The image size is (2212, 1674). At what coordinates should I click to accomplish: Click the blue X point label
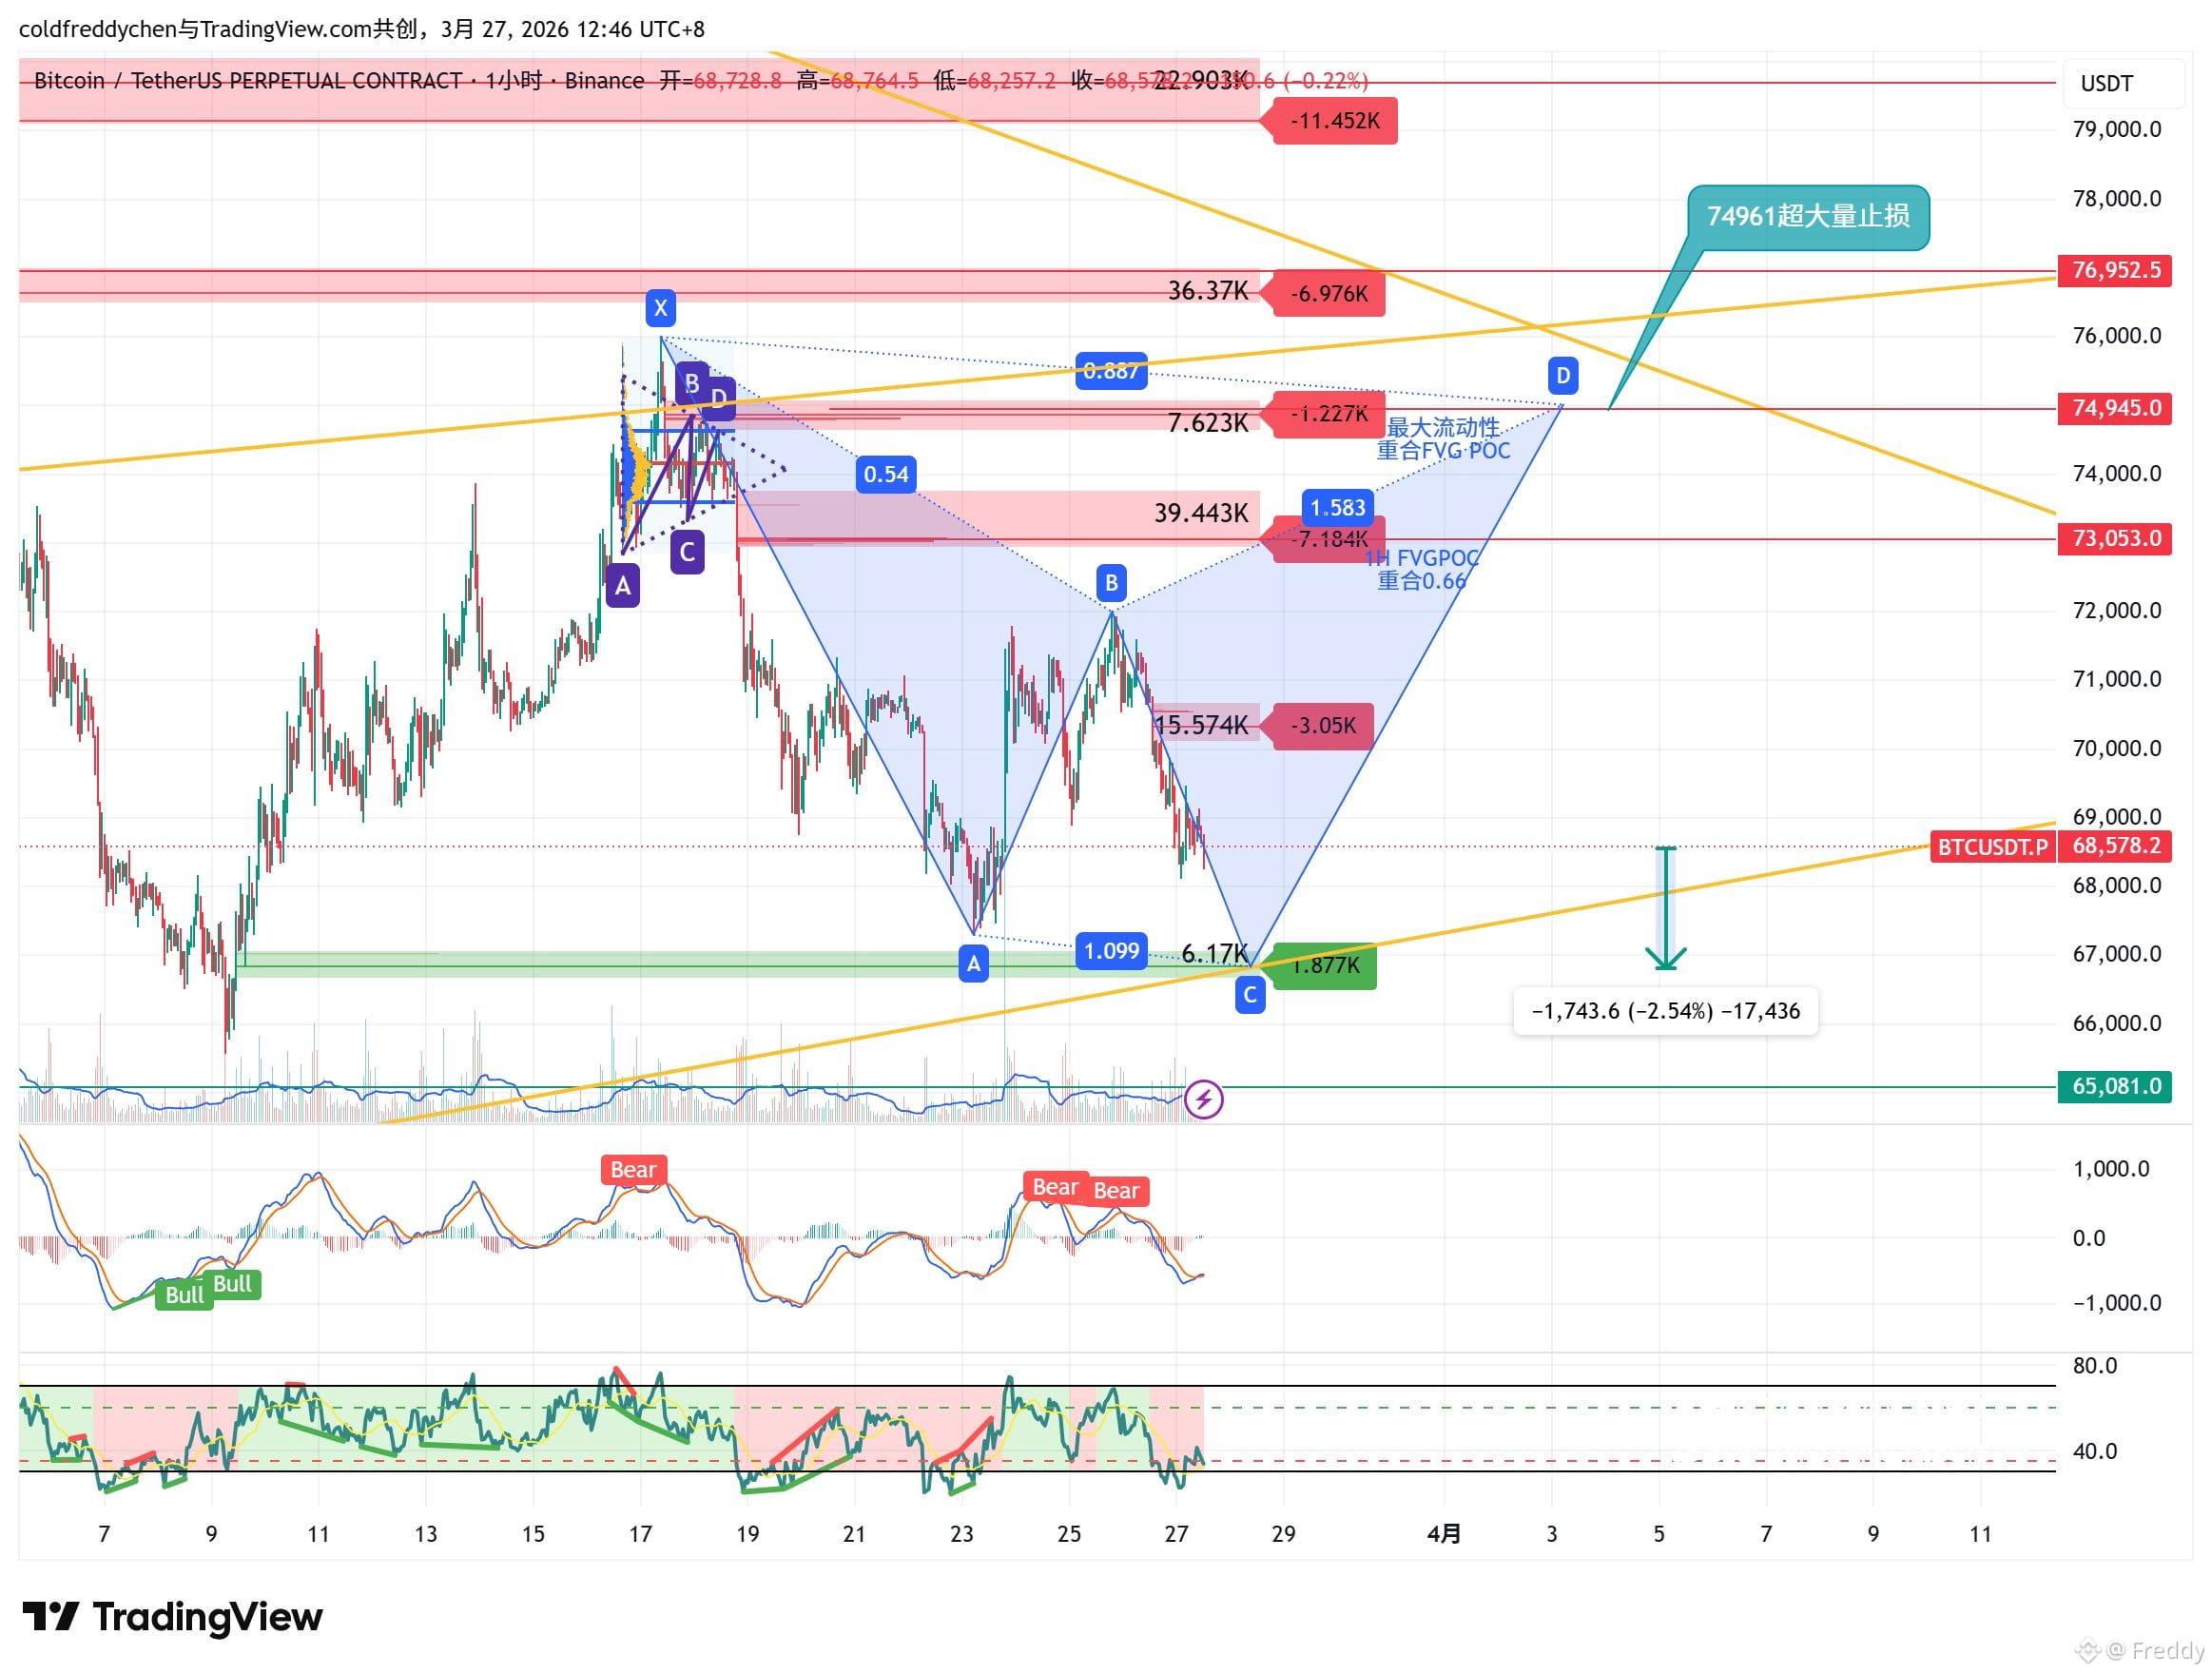[x=660, y=308]
